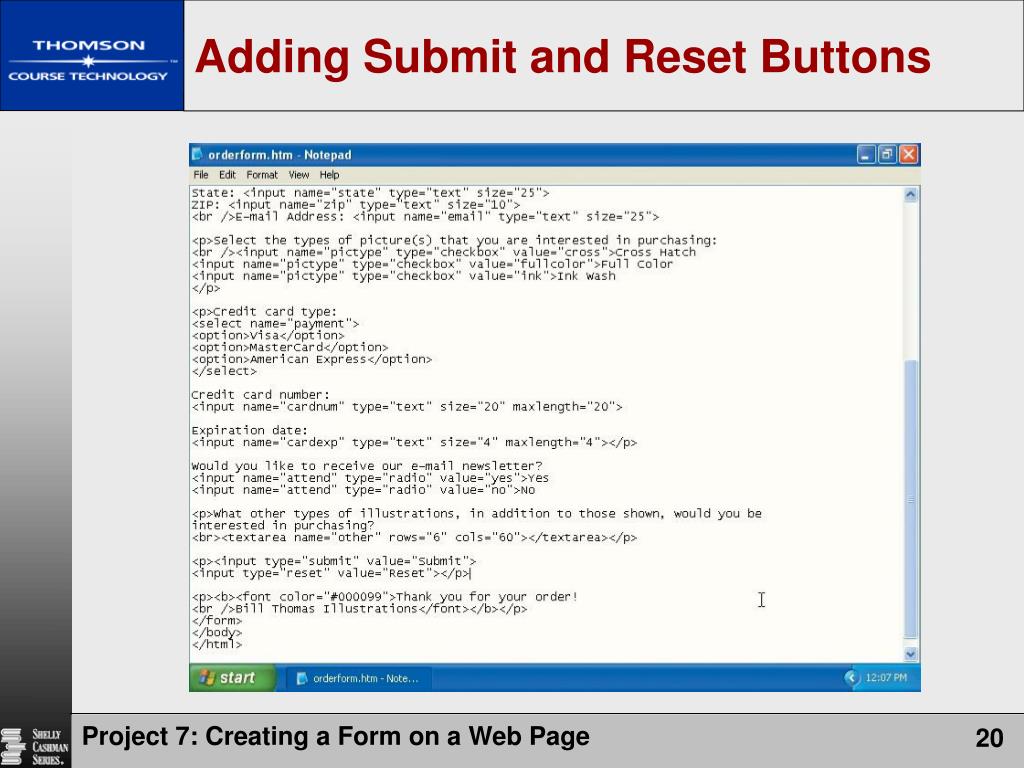
Task: Click the <option>Visa</option> line
Action: pyautogui.click(x=268, y=336)
